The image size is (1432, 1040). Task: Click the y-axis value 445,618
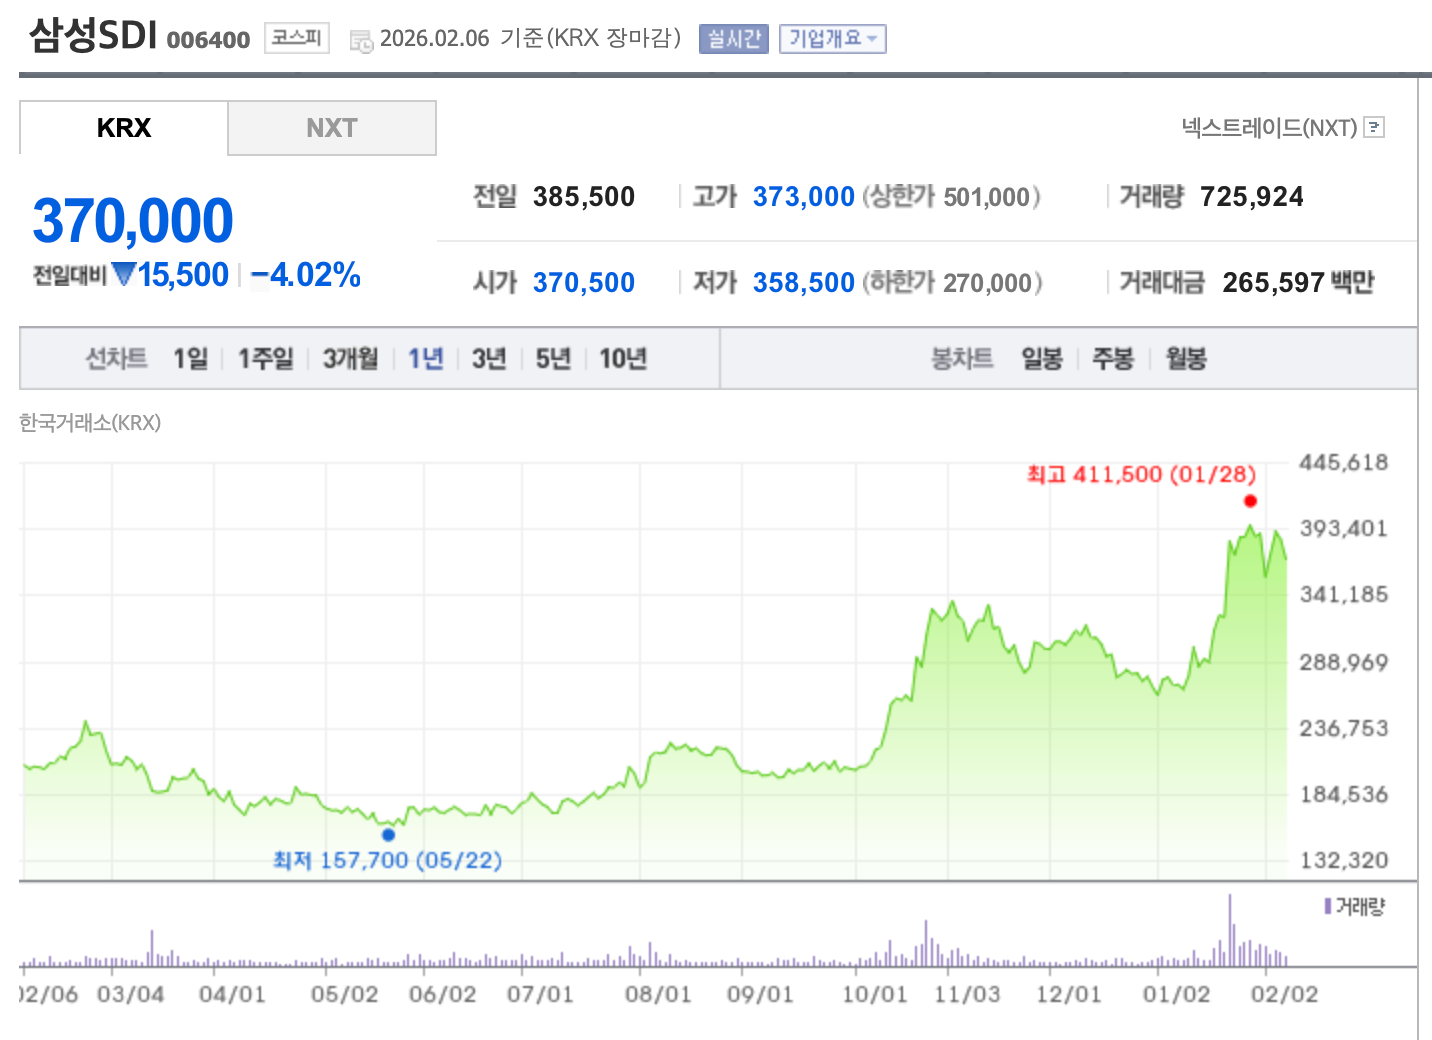tap(1344, 462)
